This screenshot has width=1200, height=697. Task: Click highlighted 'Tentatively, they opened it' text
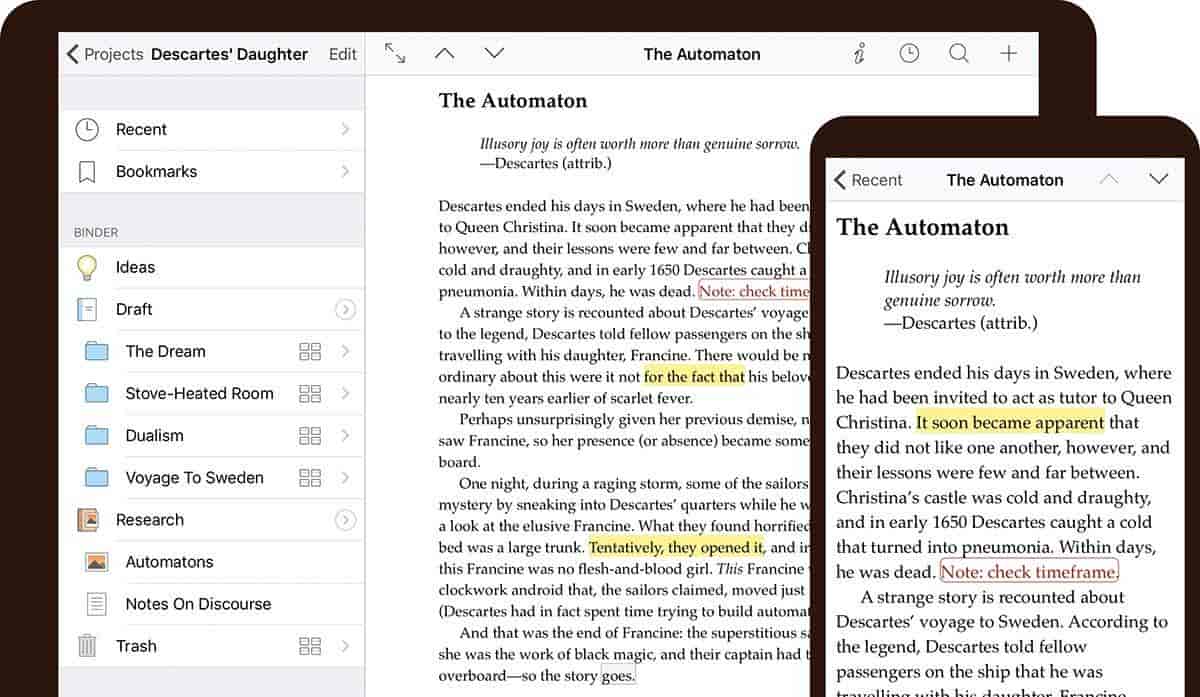(x=676, y=547)
